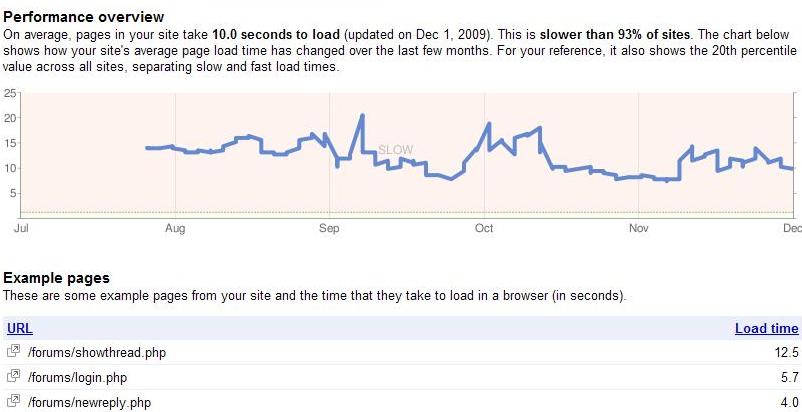Click external link icon next to /forums/login.php

(13, 377)
